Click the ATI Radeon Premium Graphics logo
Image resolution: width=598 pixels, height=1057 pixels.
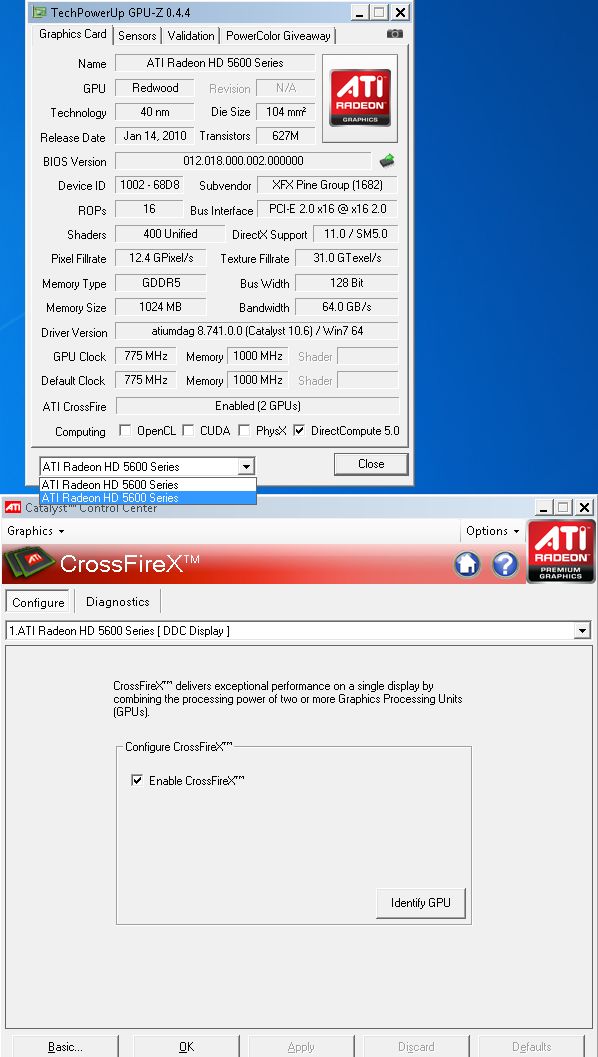[x=561, y=550]
